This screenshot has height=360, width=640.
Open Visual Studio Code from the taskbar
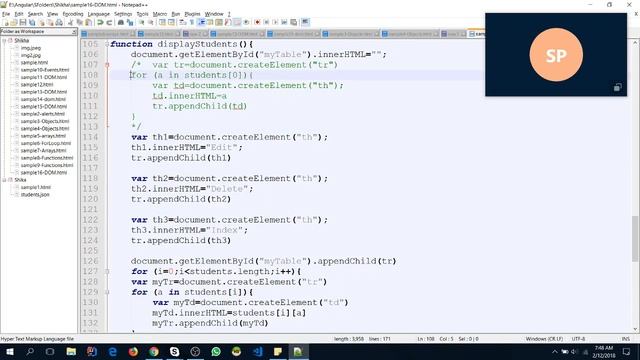[257, 351]
